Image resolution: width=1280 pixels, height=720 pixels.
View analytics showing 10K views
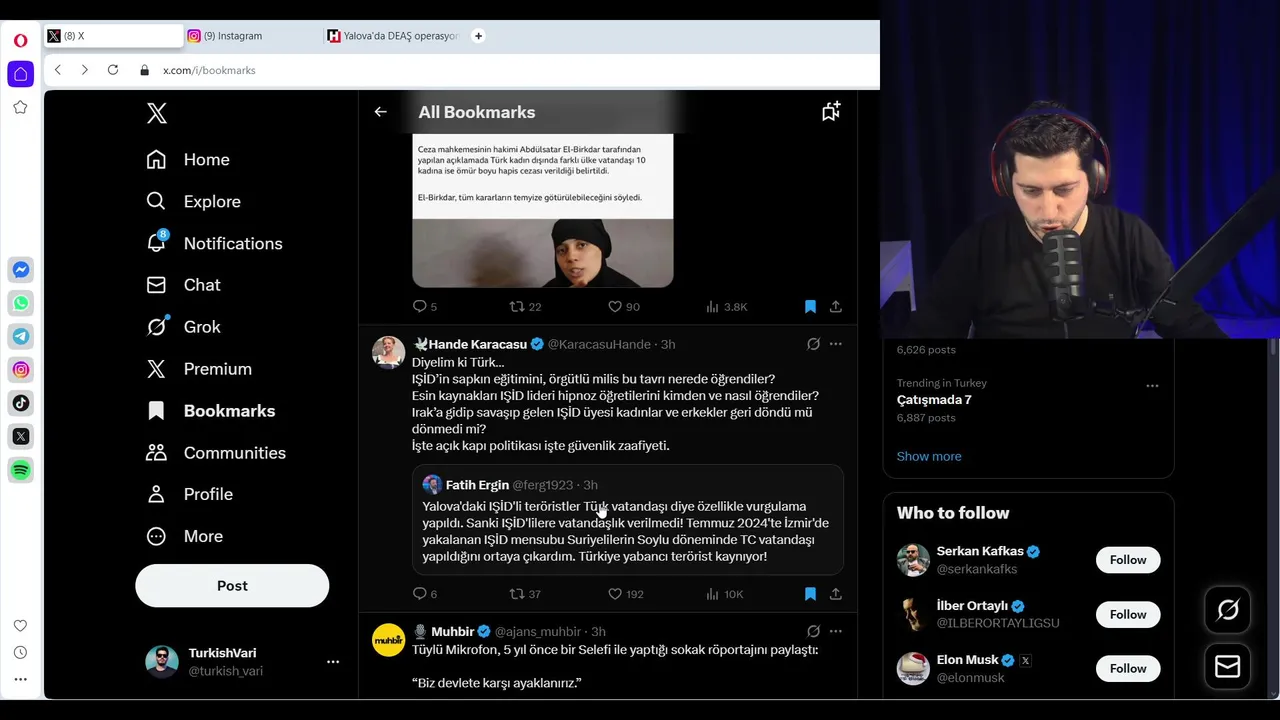(x=724, y=594)
